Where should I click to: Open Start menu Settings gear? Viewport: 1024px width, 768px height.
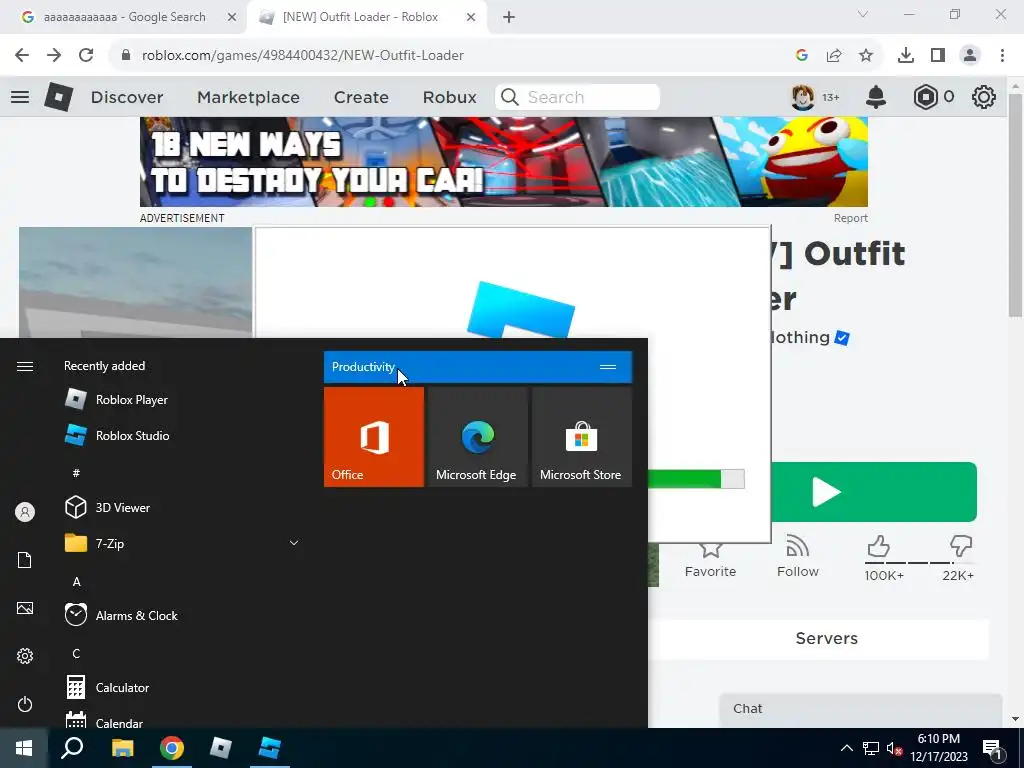coord(25,656)
